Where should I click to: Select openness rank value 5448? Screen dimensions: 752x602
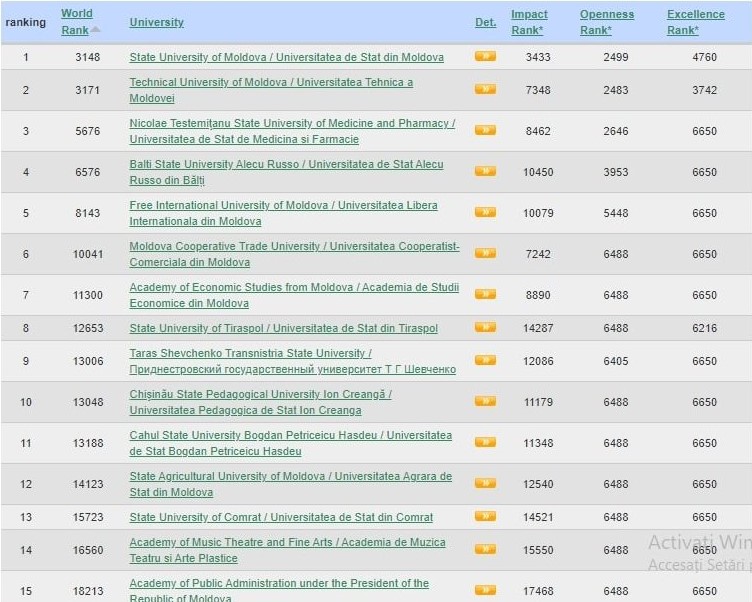pyautogui.click(x=616, y=213)
